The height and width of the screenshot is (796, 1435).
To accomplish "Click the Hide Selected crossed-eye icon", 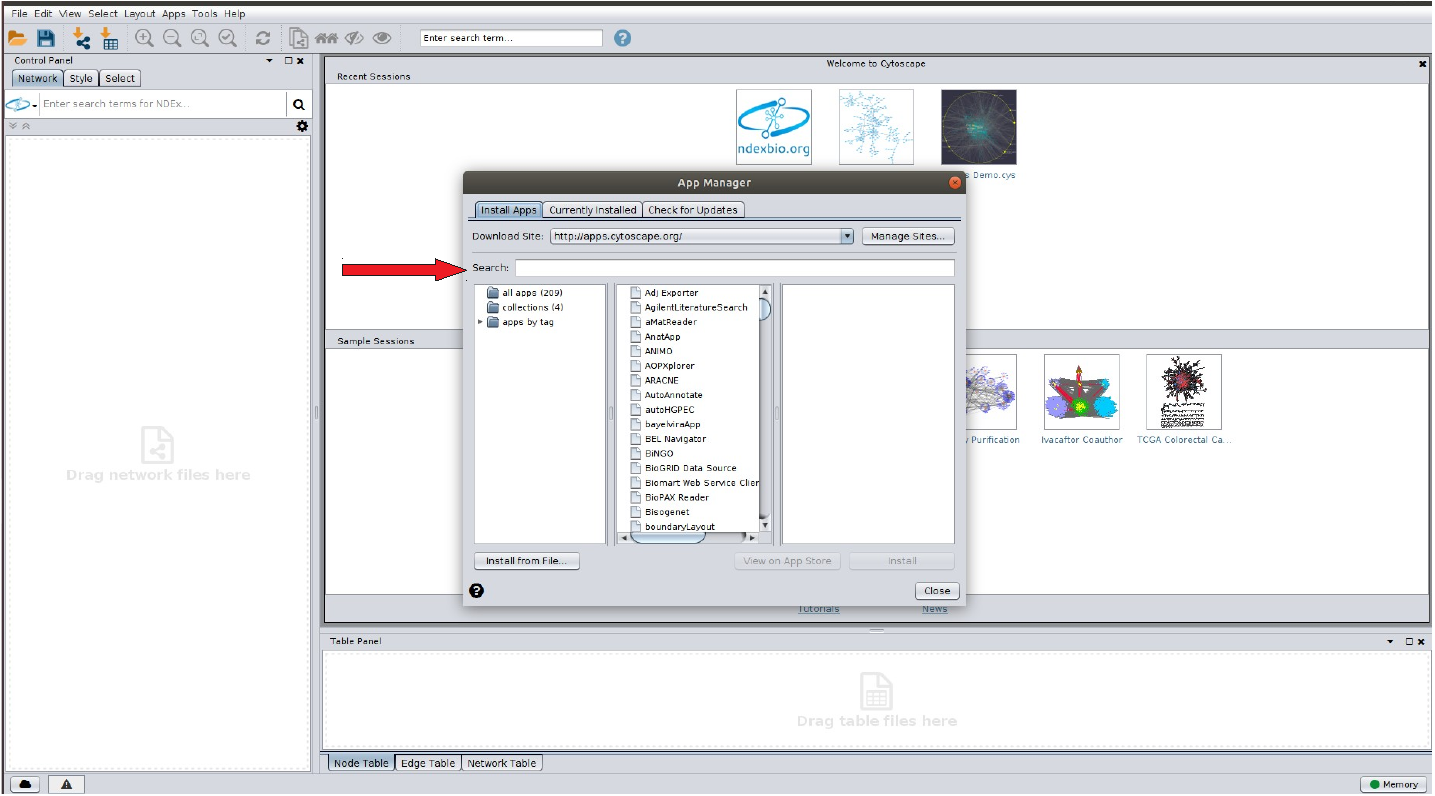I will pyautogui.click(x=354, y=38).
